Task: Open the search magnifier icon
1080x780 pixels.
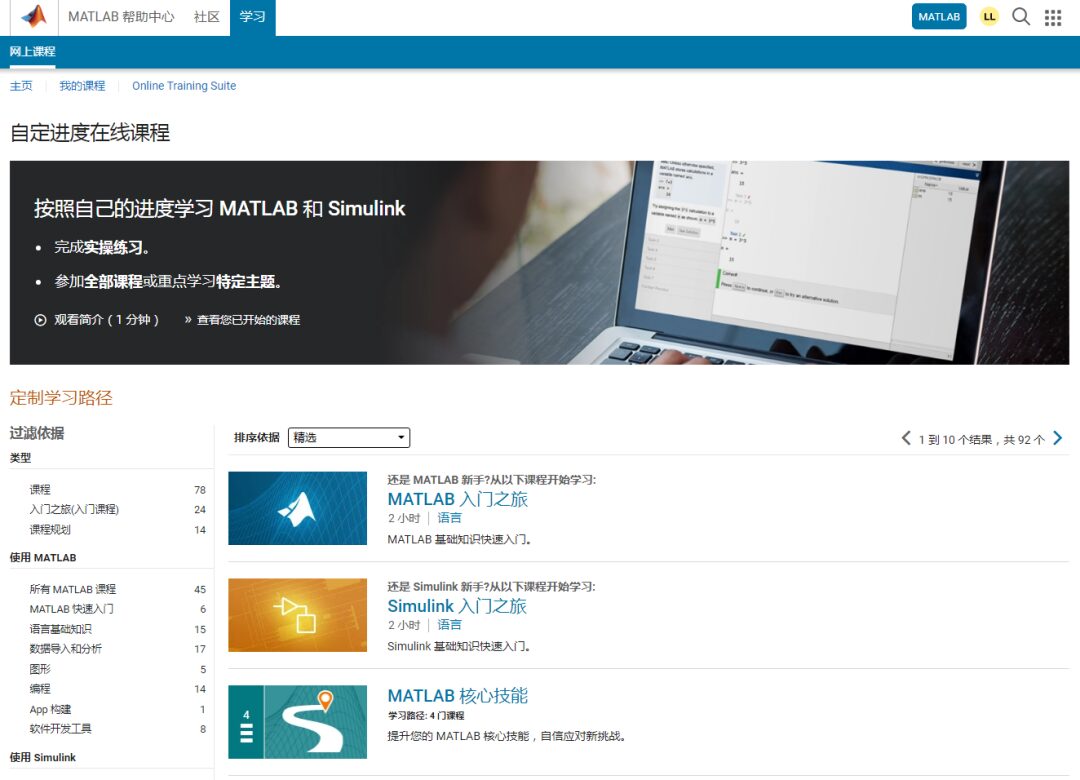Action: coord(1021,17)
